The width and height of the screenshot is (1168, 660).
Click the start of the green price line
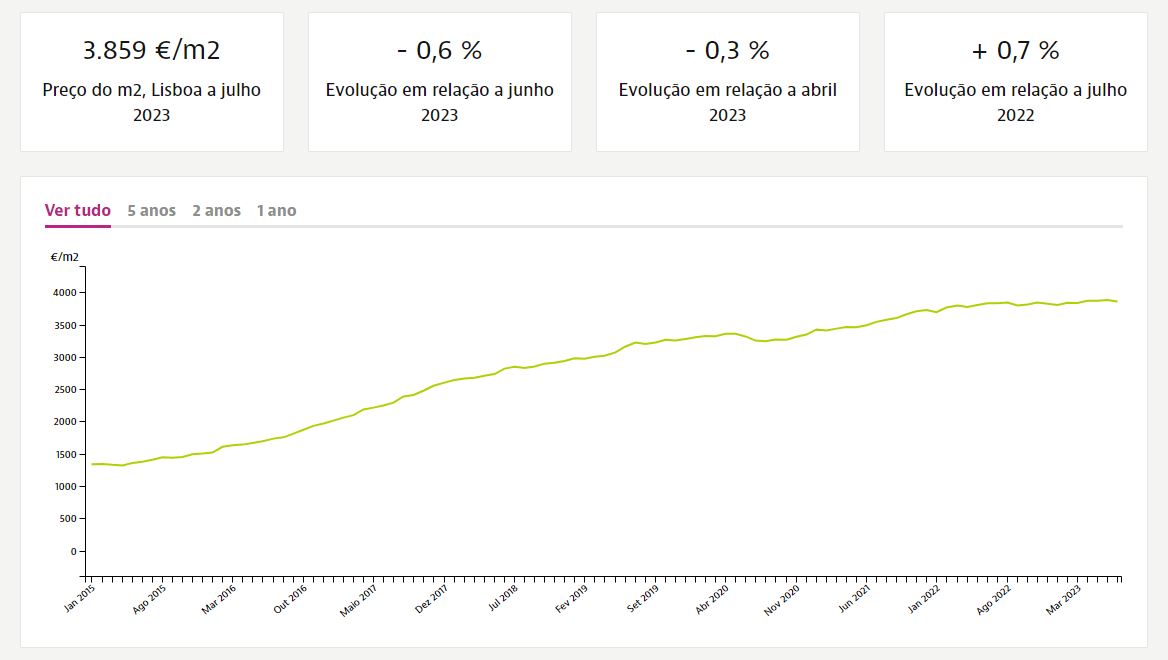[92, 464]
